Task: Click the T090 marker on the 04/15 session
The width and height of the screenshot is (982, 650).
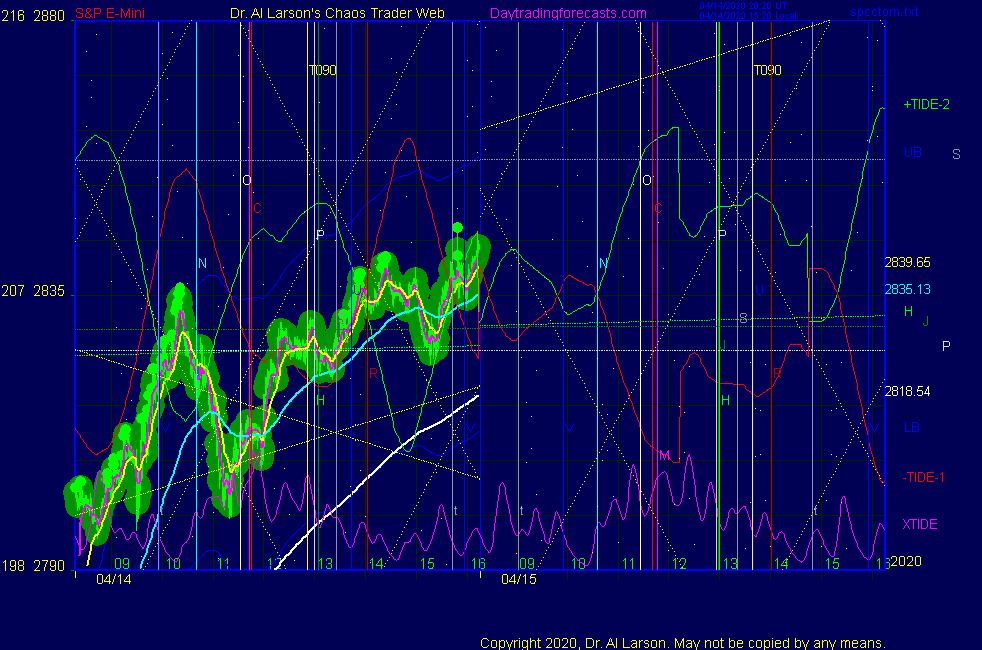Action: coord(767,70)
